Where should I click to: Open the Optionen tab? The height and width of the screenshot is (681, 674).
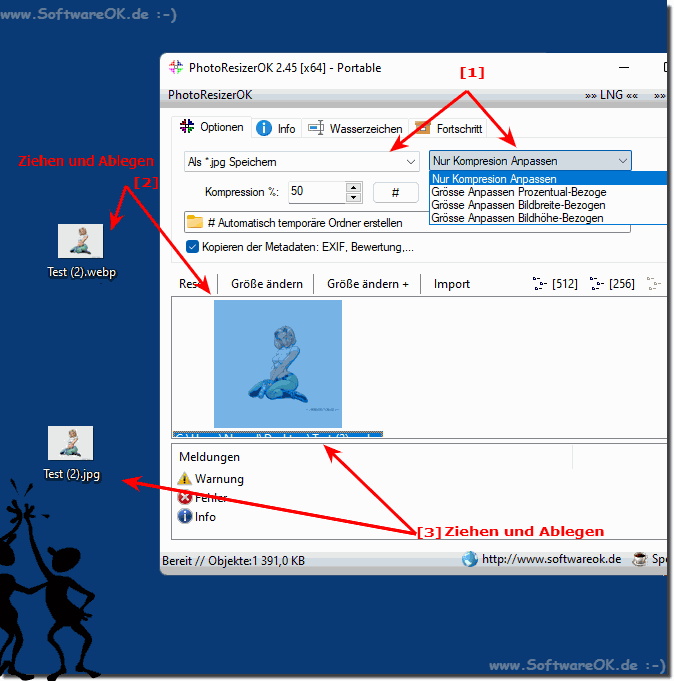(211, 127)
